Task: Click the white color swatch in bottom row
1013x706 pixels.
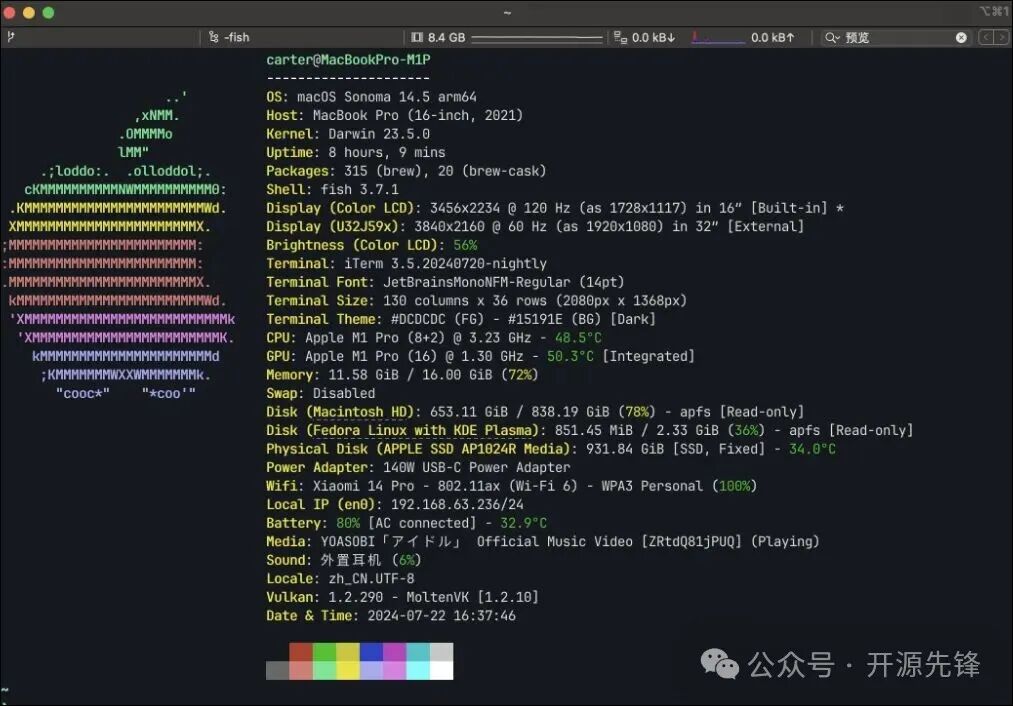Action: [x=441, y=670]
